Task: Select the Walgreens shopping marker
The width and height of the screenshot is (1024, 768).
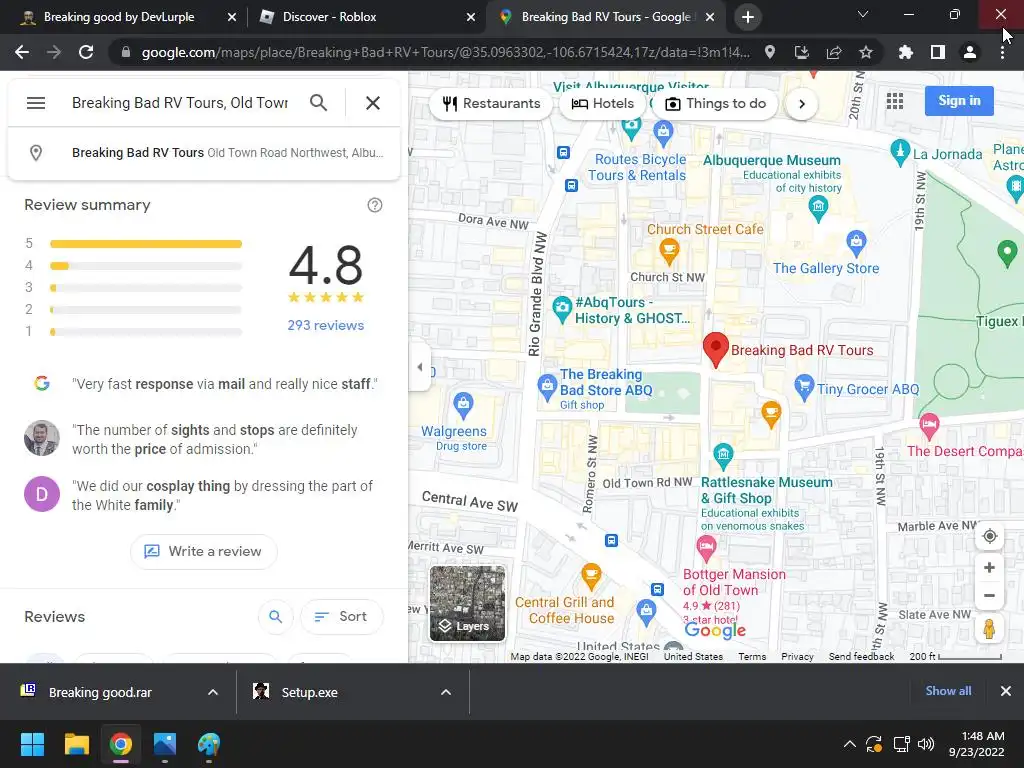Action: coord(463,406)
